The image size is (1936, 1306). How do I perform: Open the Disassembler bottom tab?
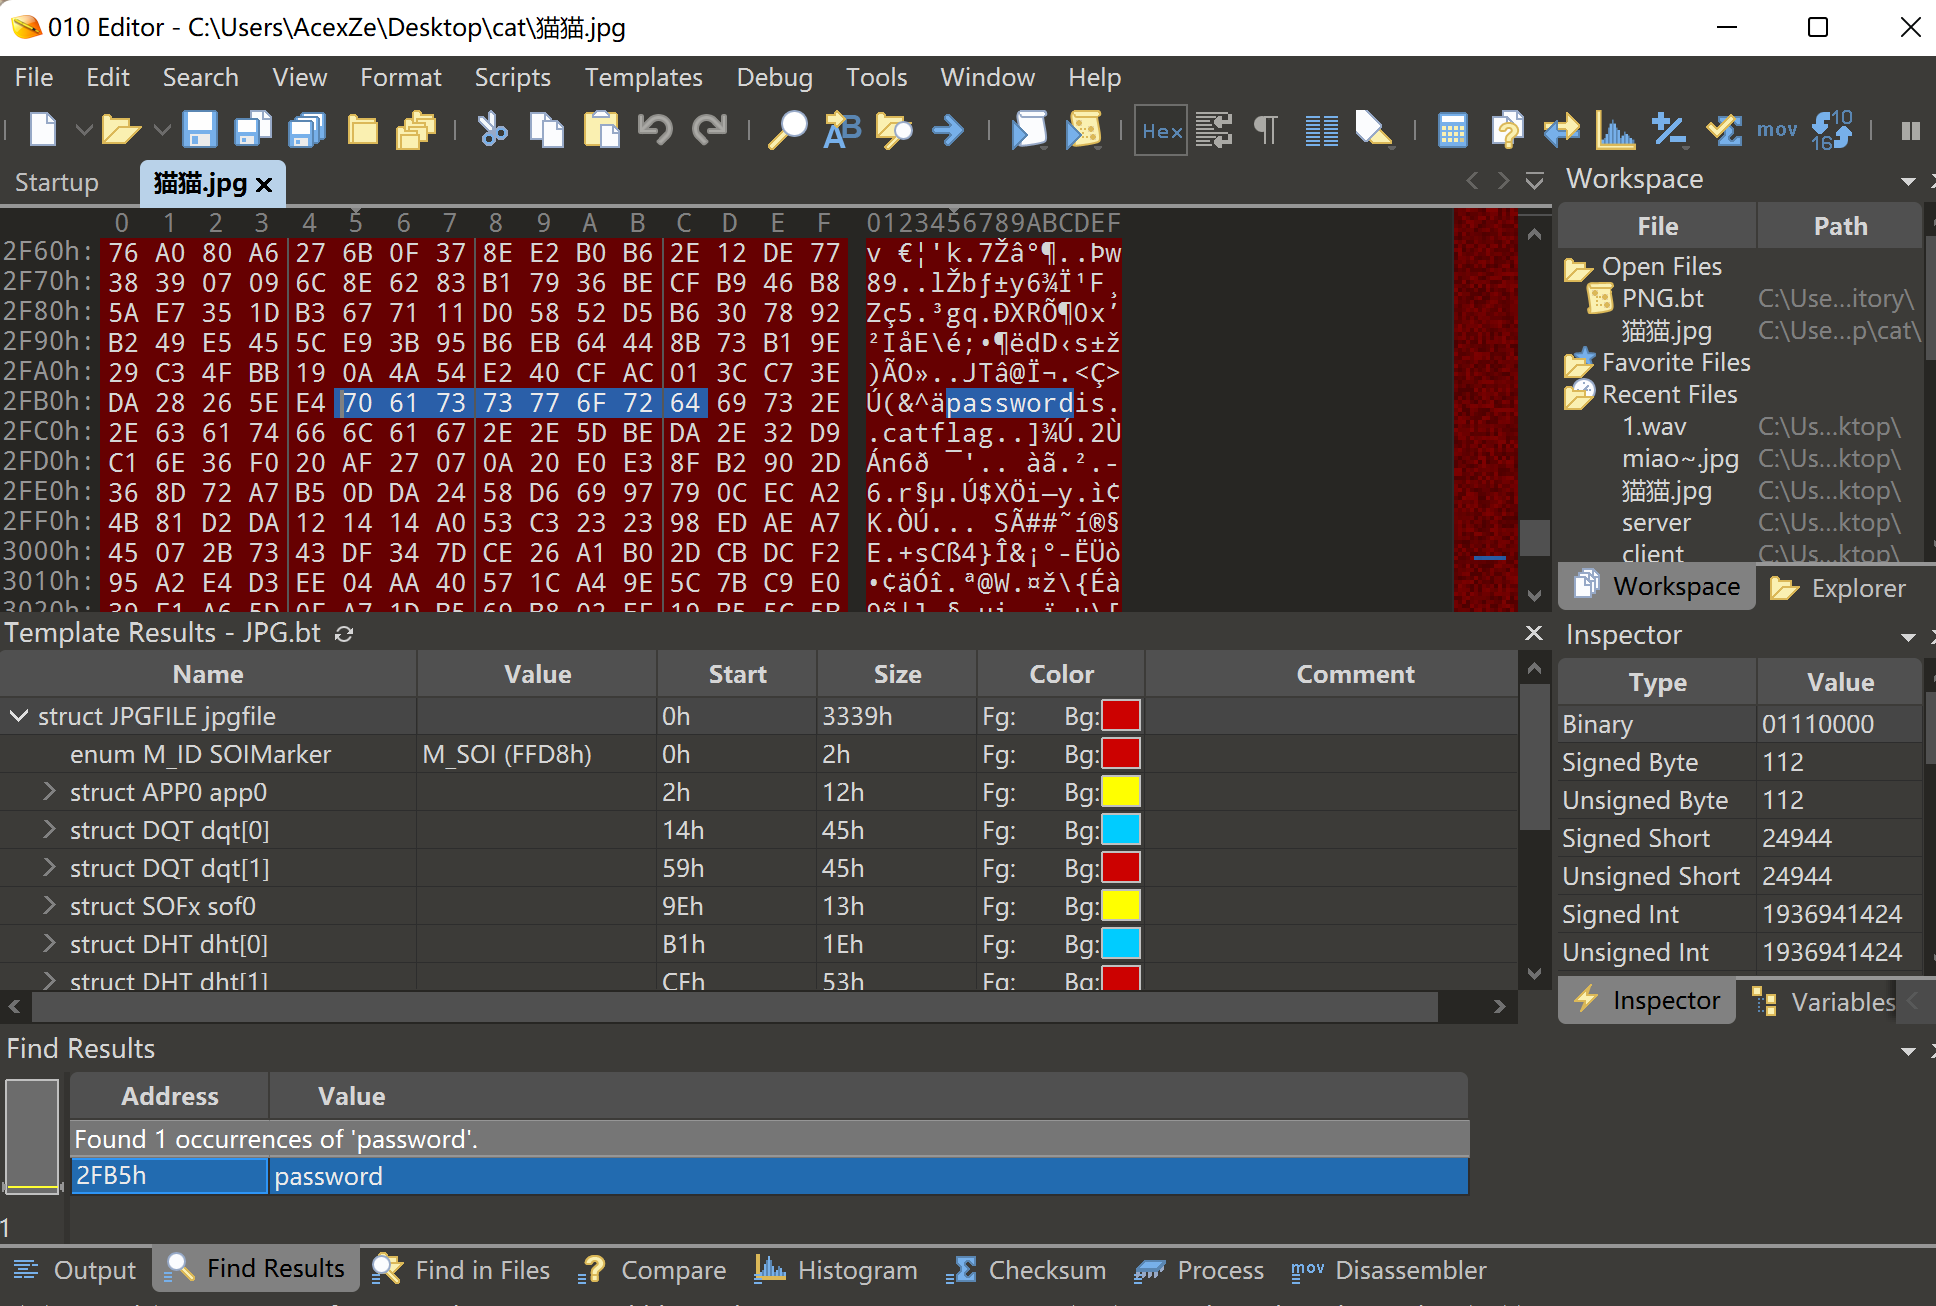click(x=1388, y=1270)
